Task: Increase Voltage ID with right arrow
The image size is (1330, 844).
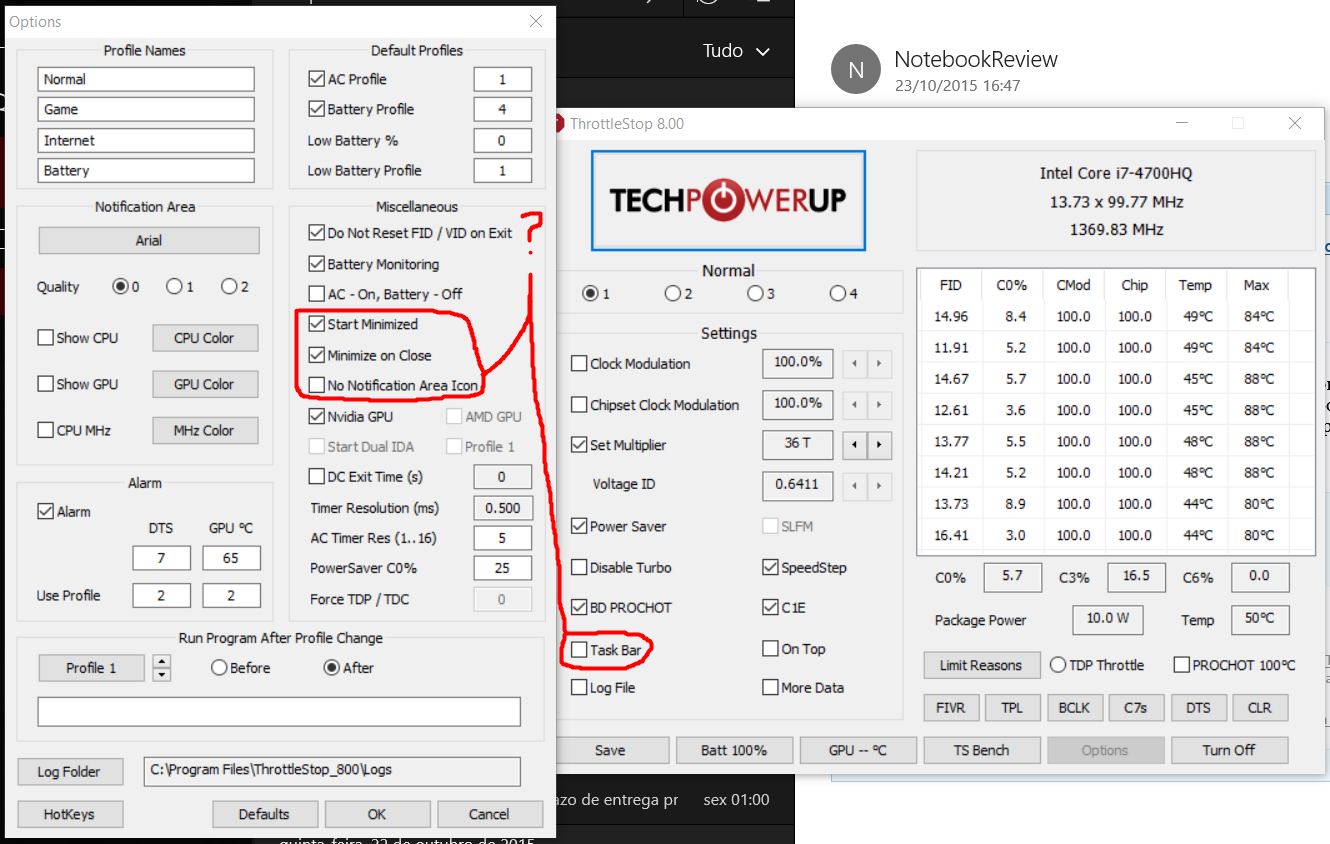Action: 879,486
